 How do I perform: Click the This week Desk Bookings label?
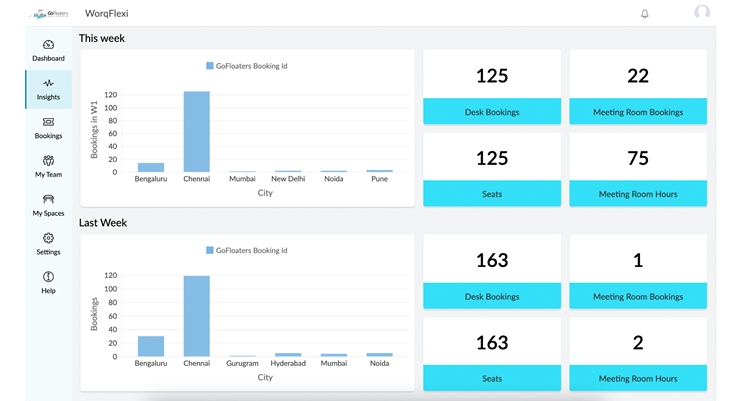coord(492,112)
